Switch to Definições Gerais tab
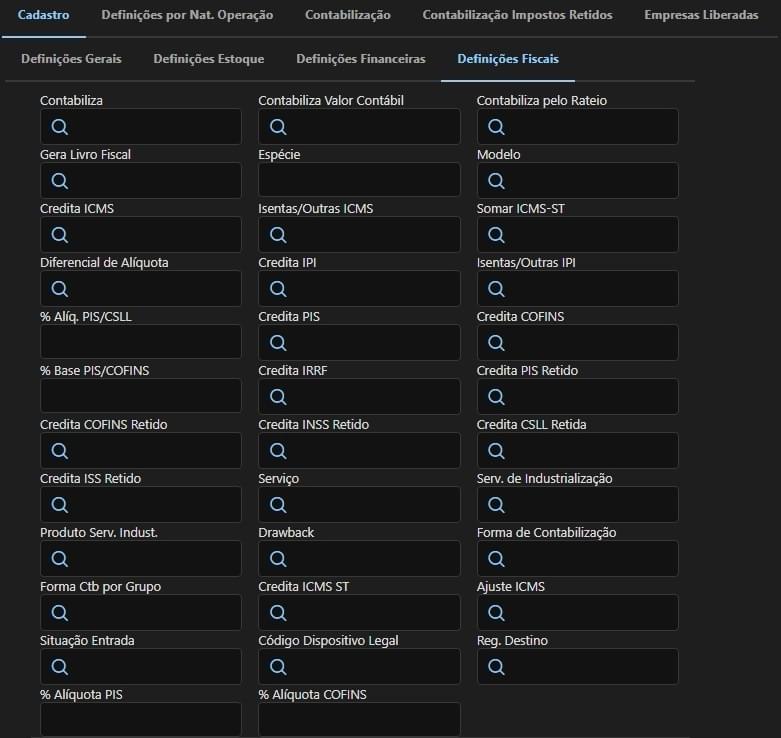The image size is (781, 738). pos(71,59)
